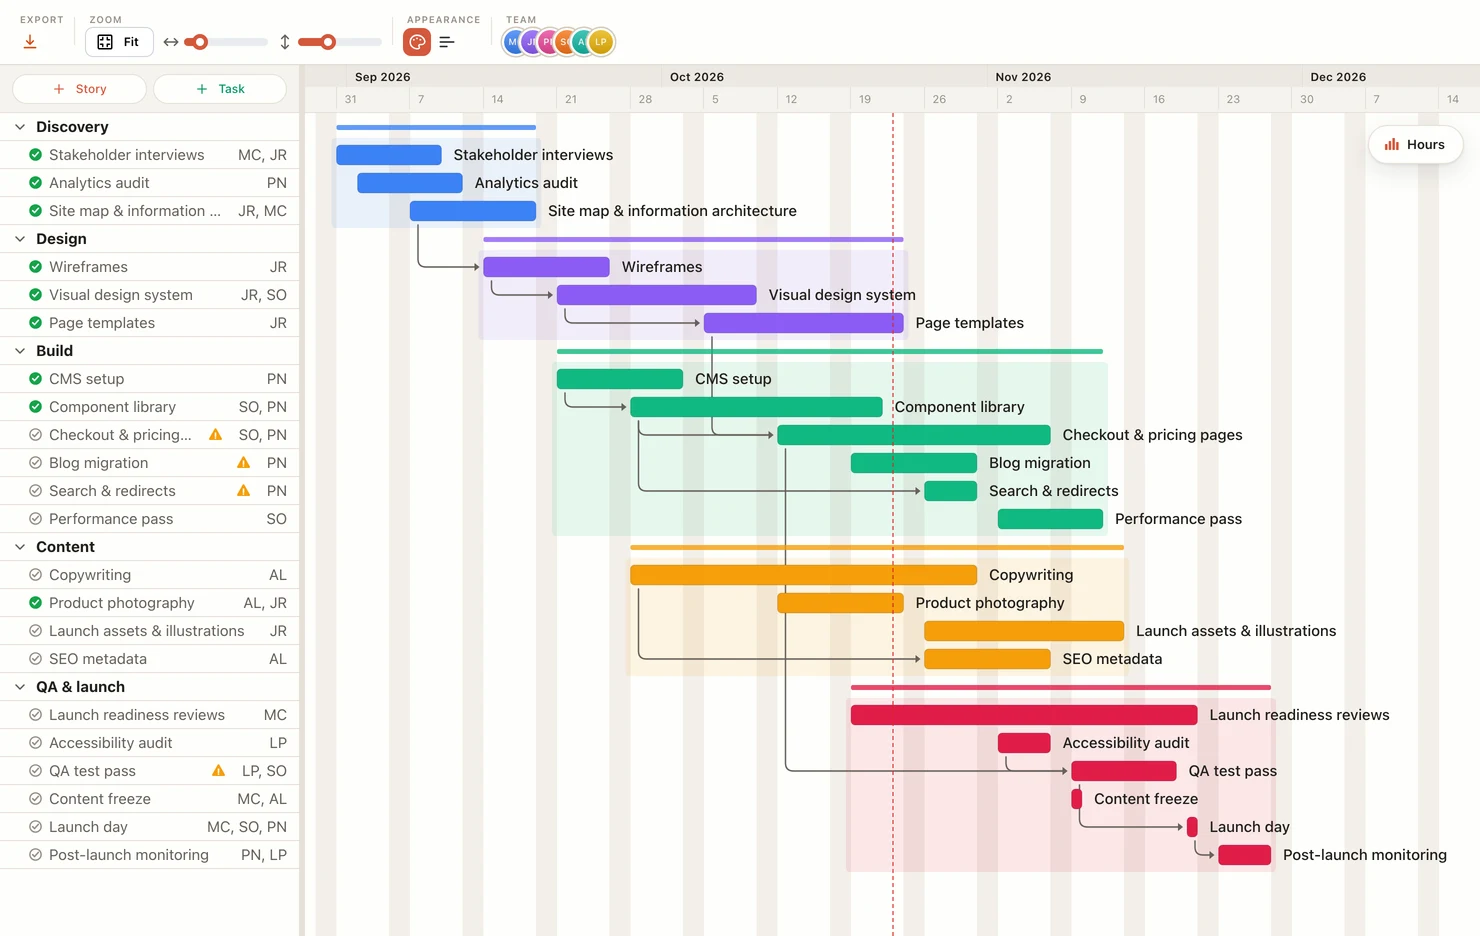This screenshot has height=936, width=1480.
Task: Mark Copywriting task as complete
Action: pos(35,575)
